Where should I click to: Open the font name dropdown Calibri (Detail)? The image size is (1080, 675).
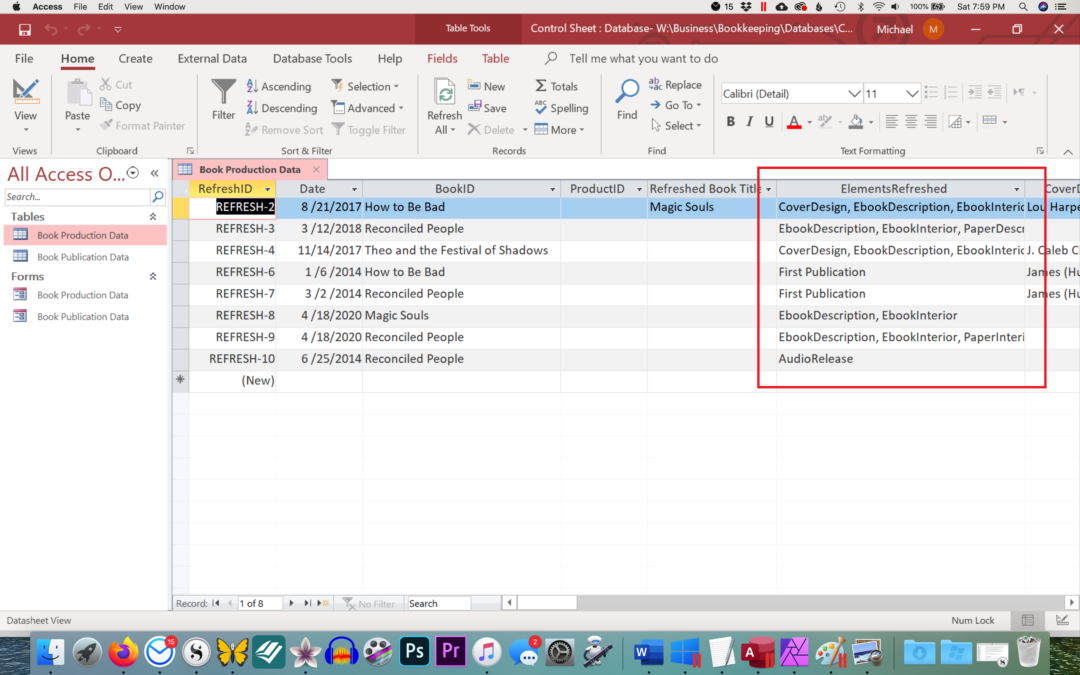(854, 94)
